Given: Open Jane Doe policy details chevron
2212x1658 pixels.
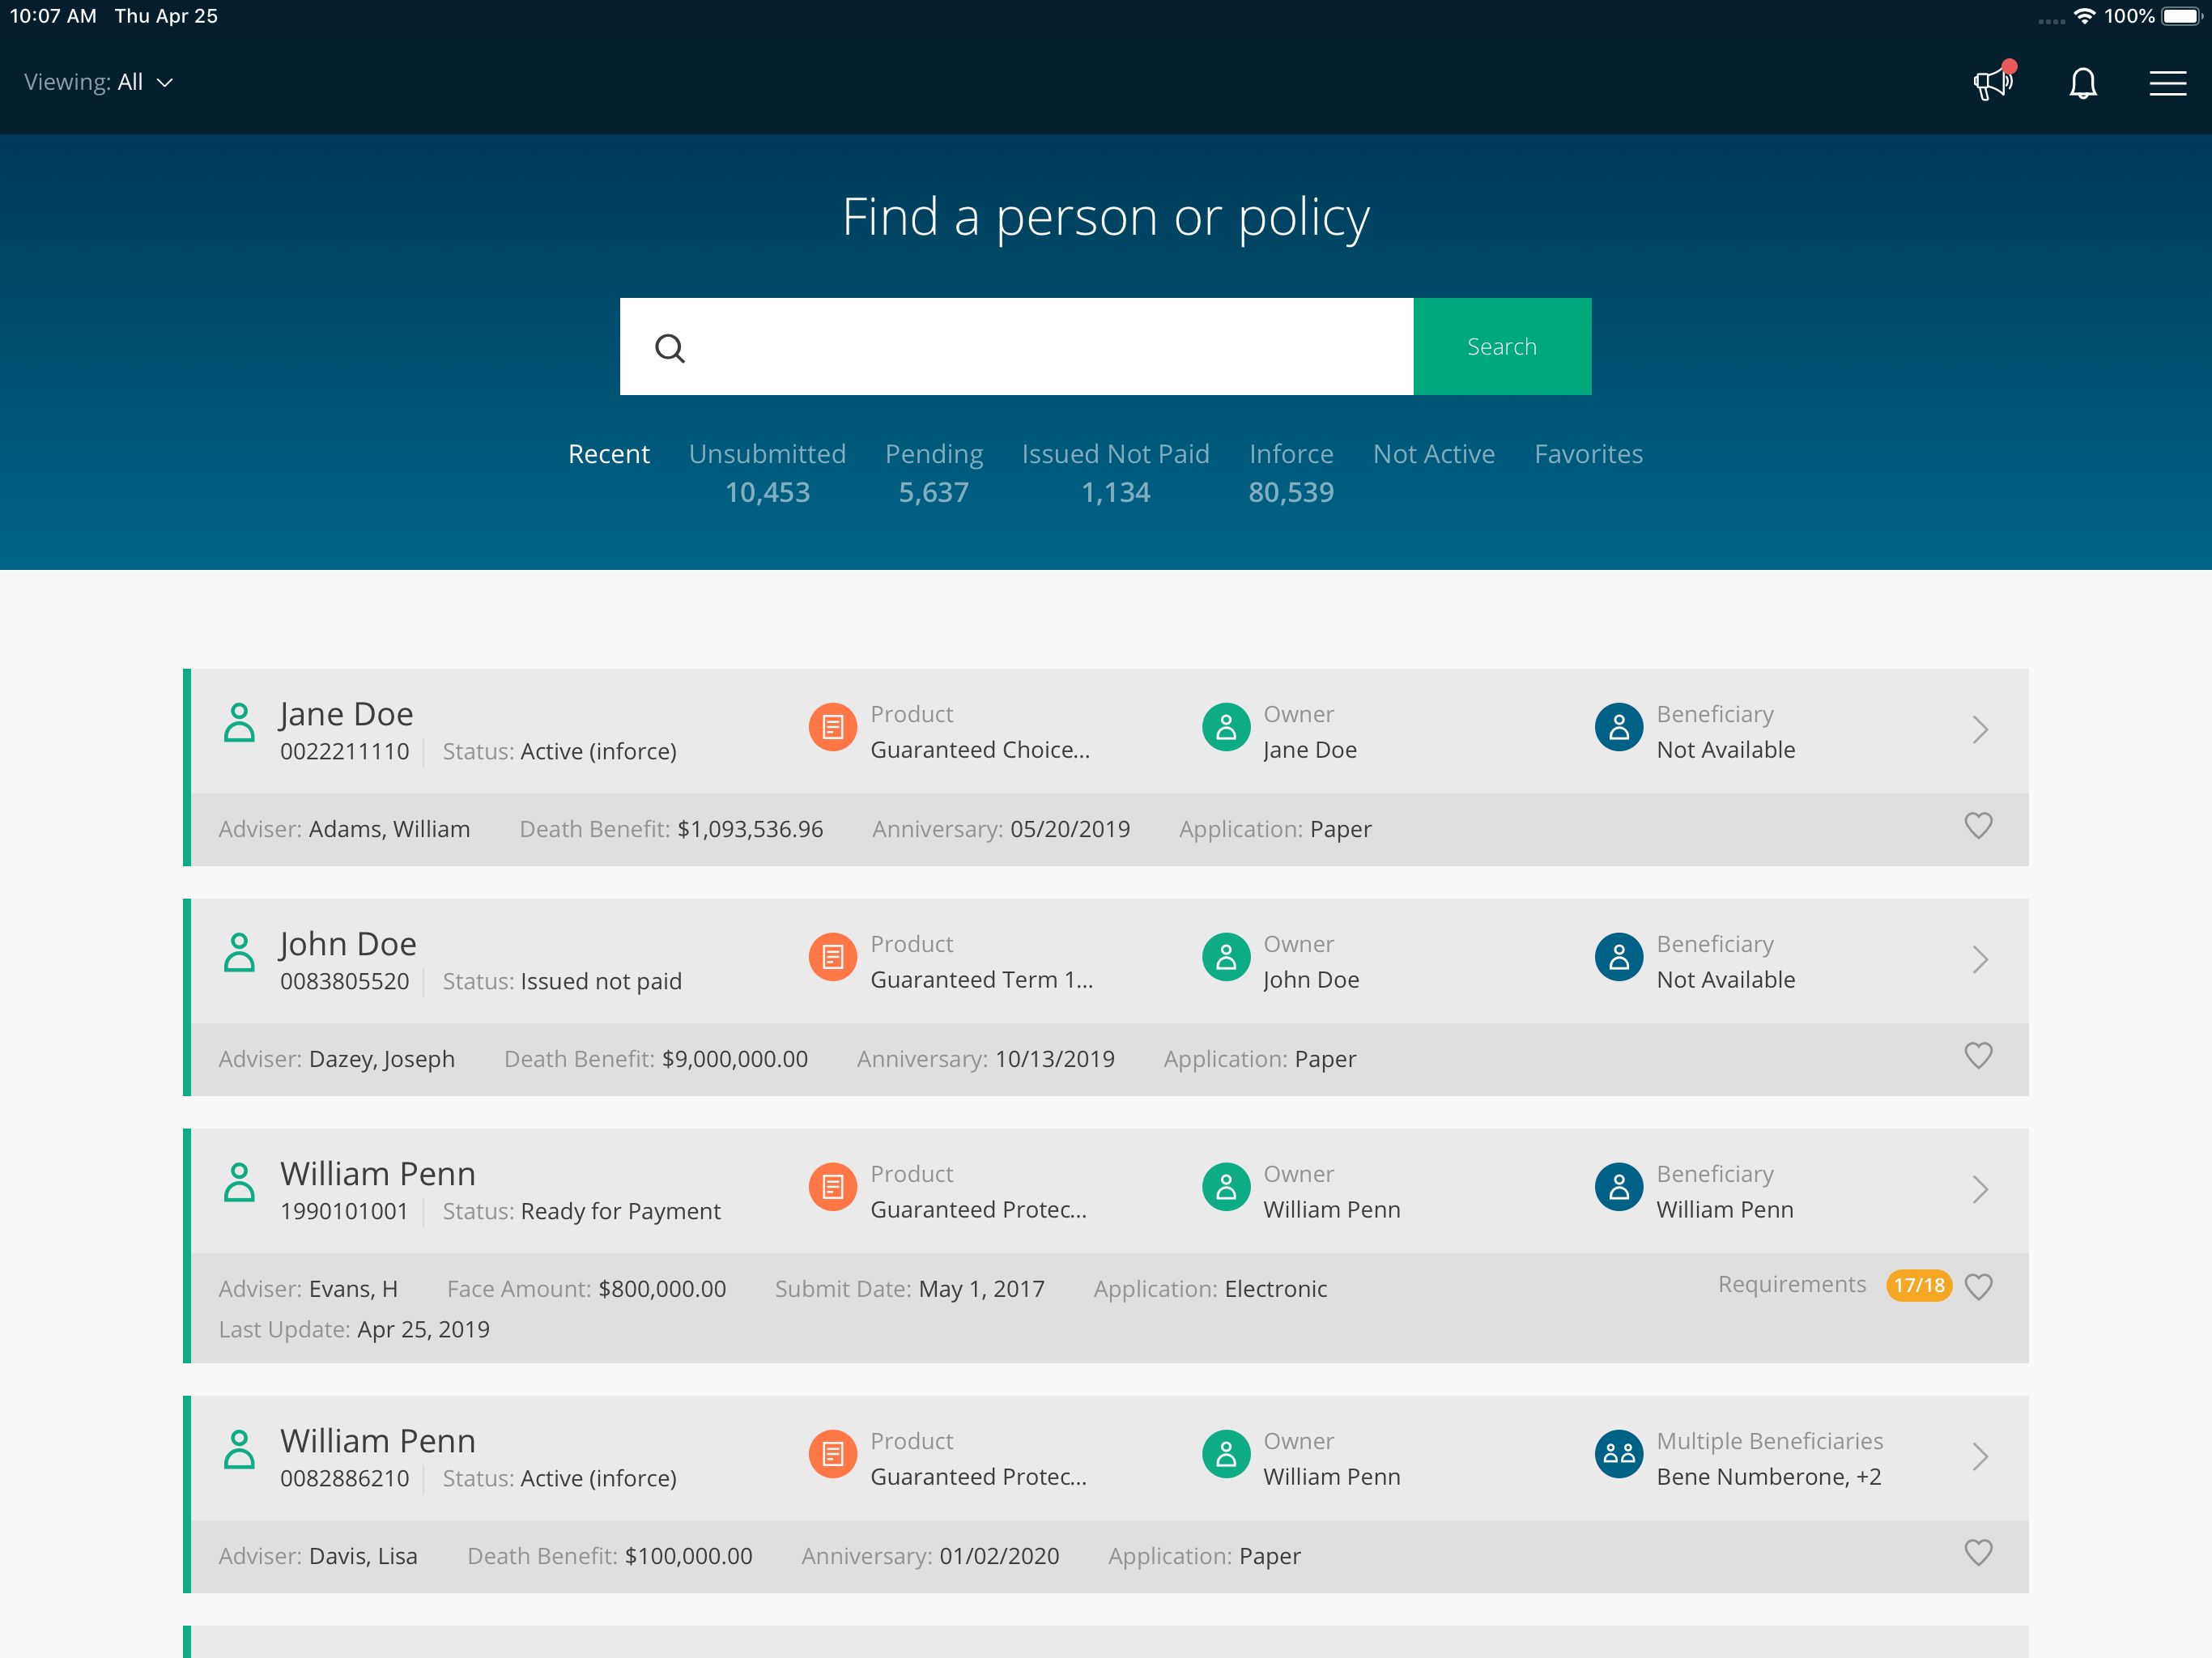Looking at the screenshot, I should coord(1980,729).
